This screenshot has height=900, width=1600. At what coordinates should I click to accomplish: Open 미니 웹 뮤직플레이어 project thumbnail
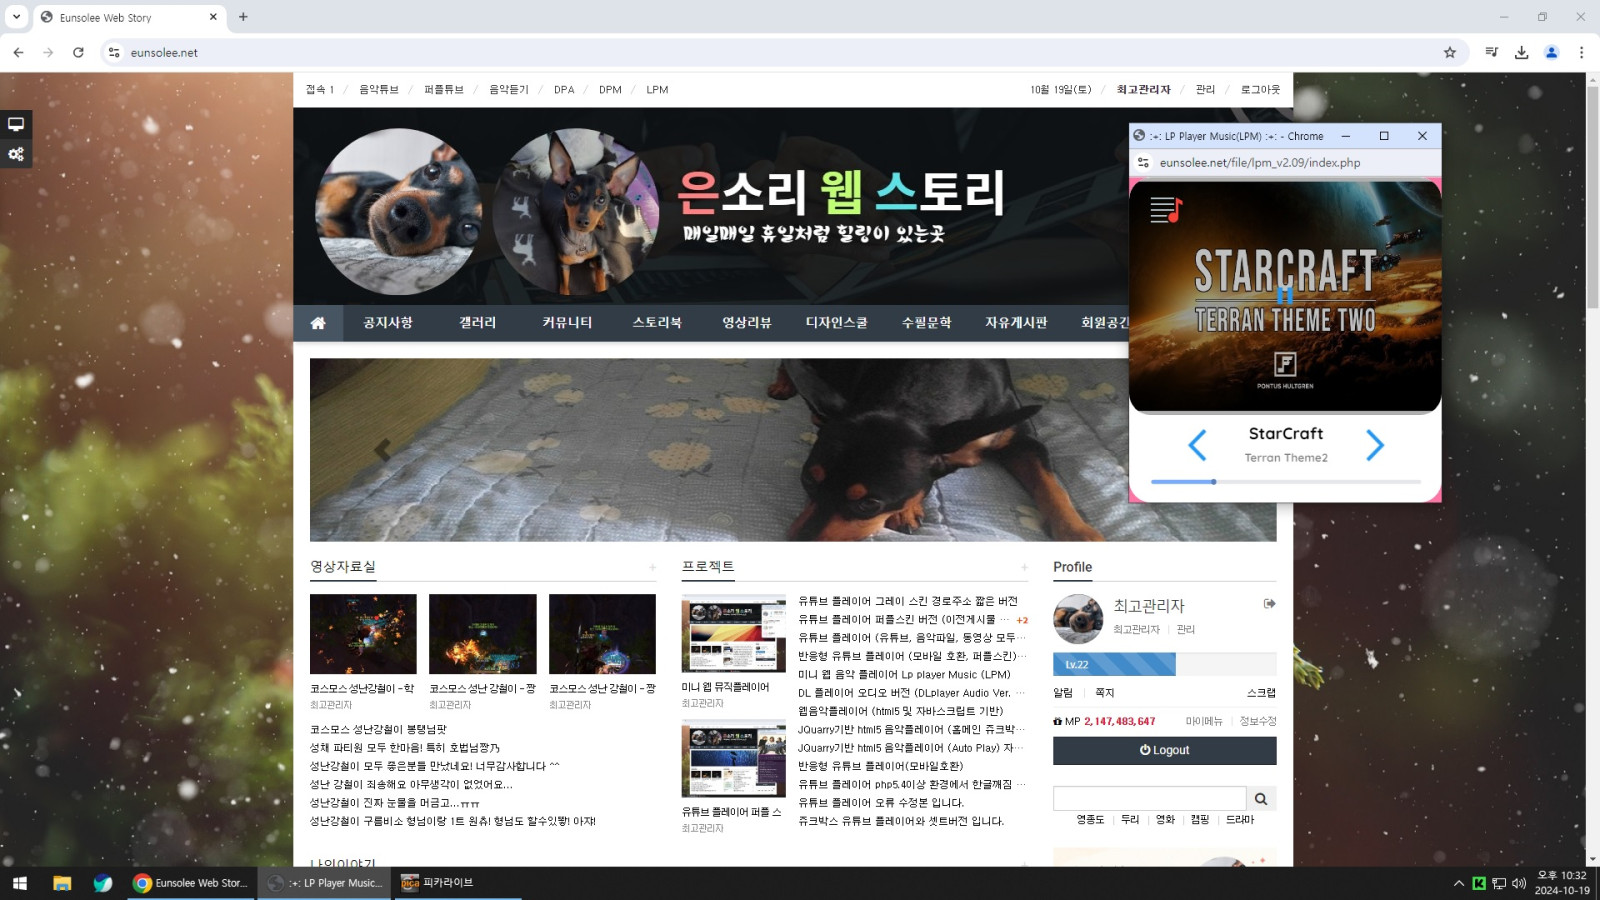pyautogui.click(x=734, y=634)
